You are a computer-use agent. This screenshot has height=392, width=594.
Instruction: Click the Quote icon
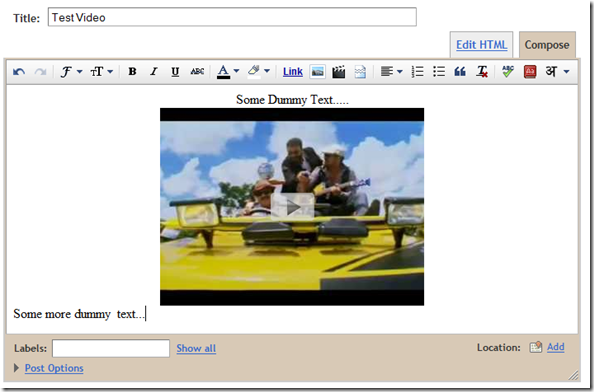(460, 71)
